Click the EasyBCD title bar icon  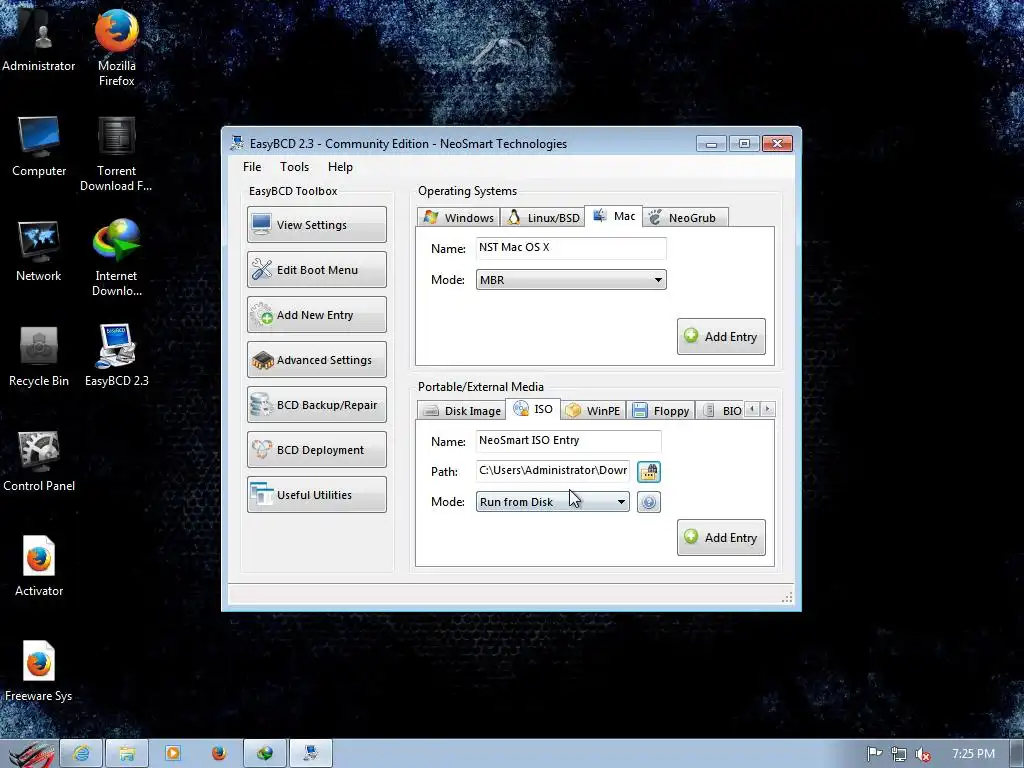237,143
